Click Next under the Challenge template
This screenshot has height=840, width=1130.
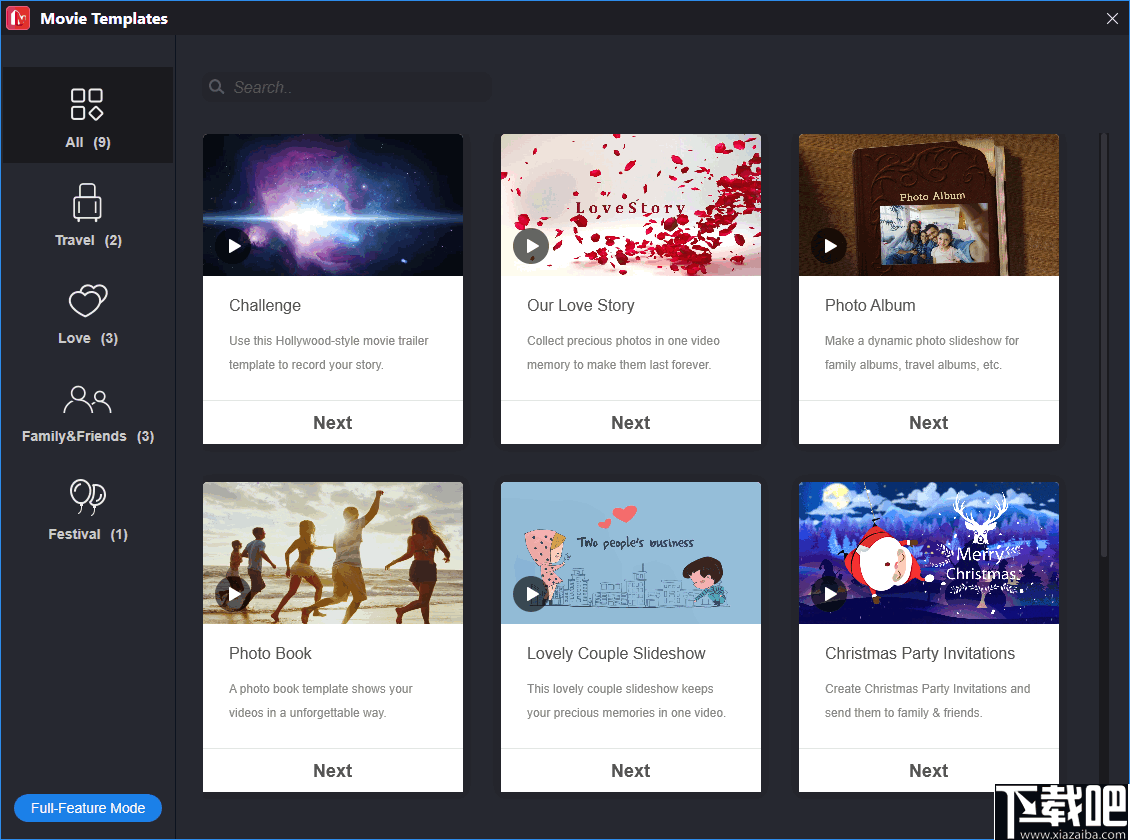pos(332,422)
